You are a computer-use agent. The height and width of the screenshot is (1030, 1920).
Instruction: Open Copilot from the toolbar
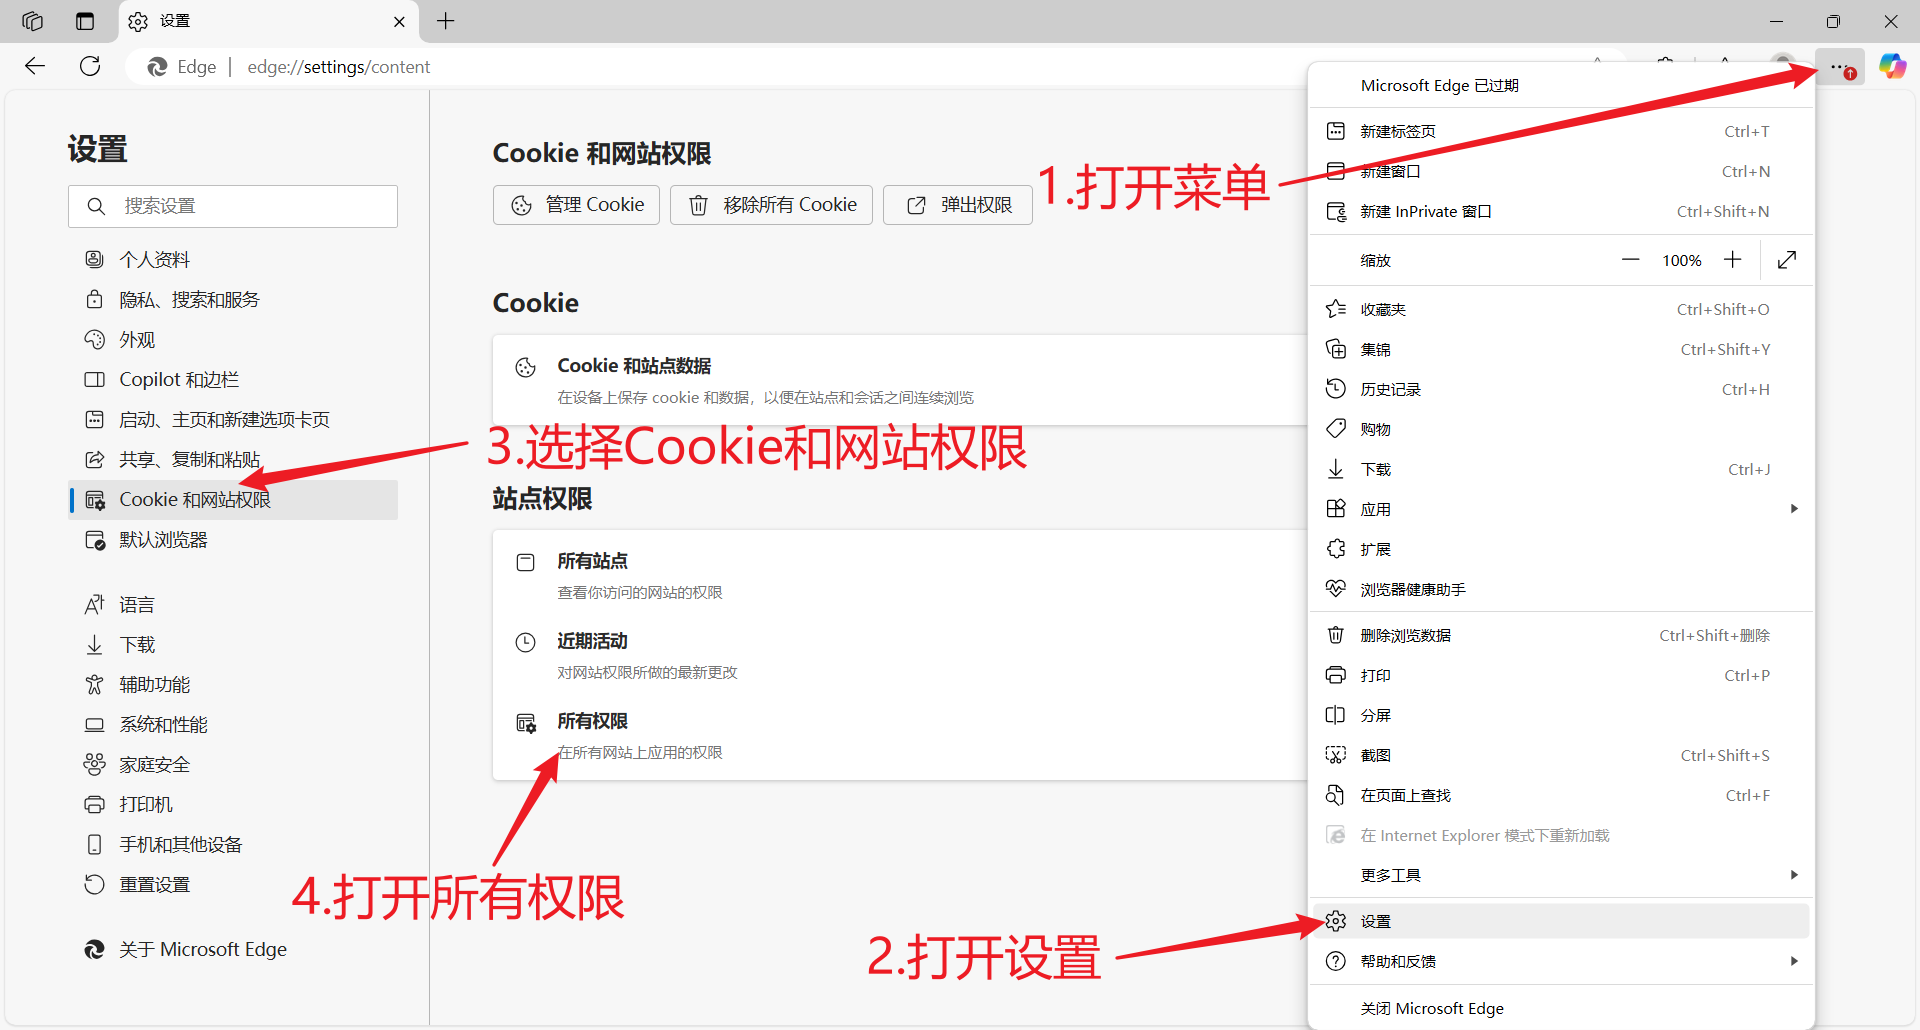click(x=1892, y=66)
